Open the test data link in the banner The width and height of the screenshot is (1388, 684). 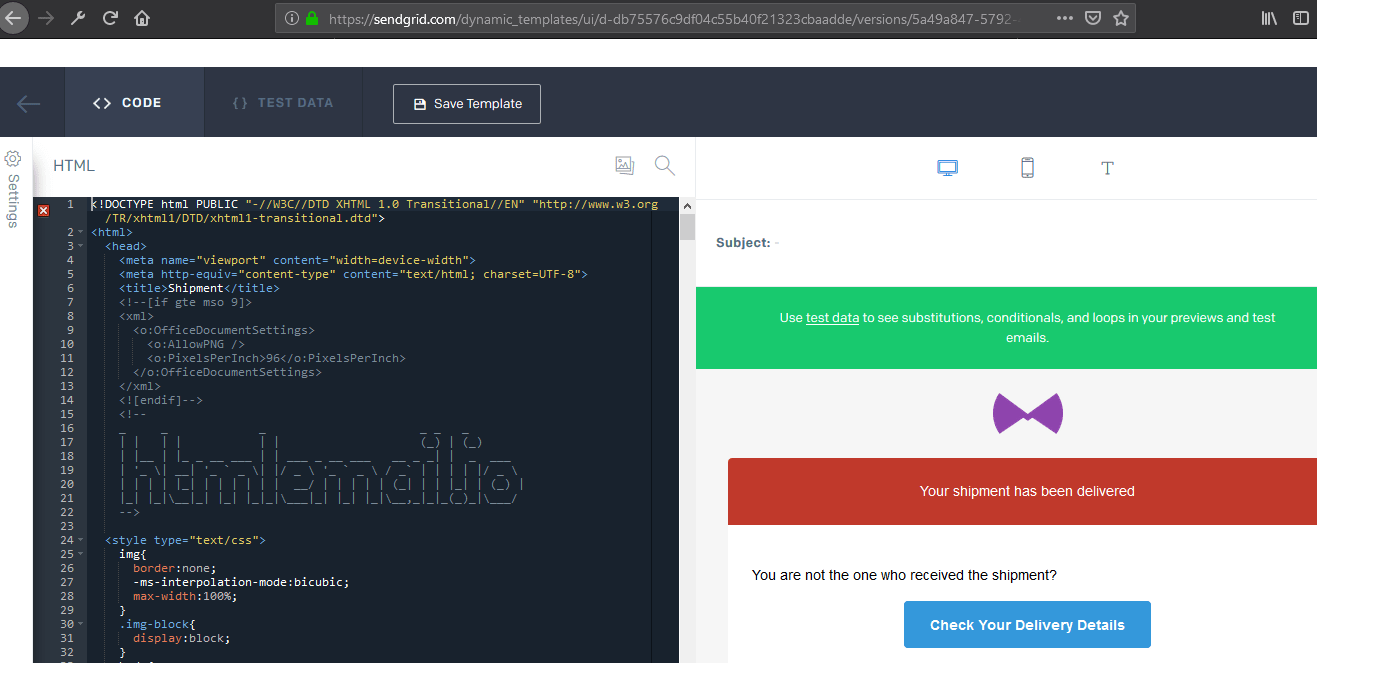click(832, 317)
